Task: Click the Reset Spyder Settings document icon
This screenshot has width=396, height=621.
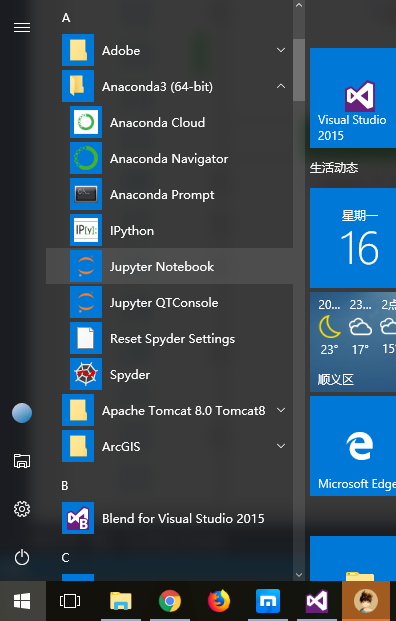Action: 86,338
